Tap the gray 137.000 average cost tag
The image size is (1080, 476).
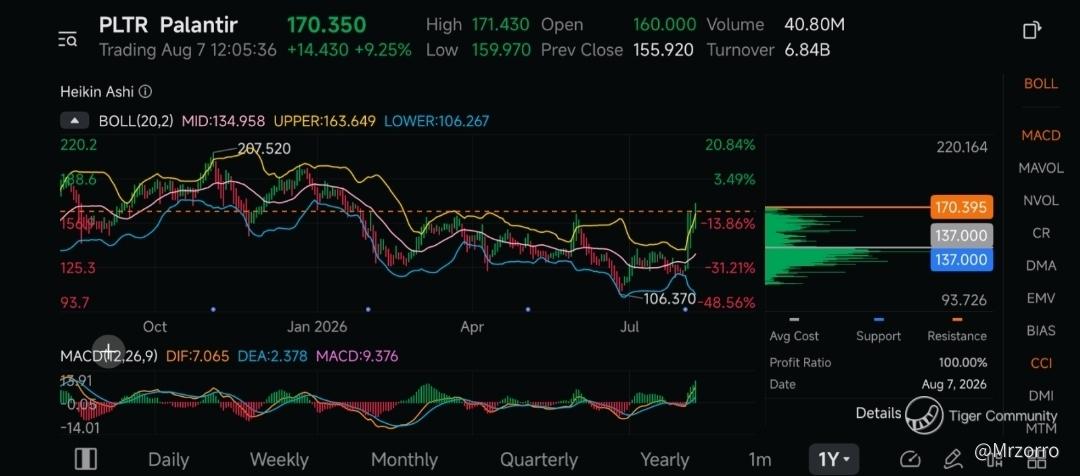pyautogui.click(x=961, y=236)
